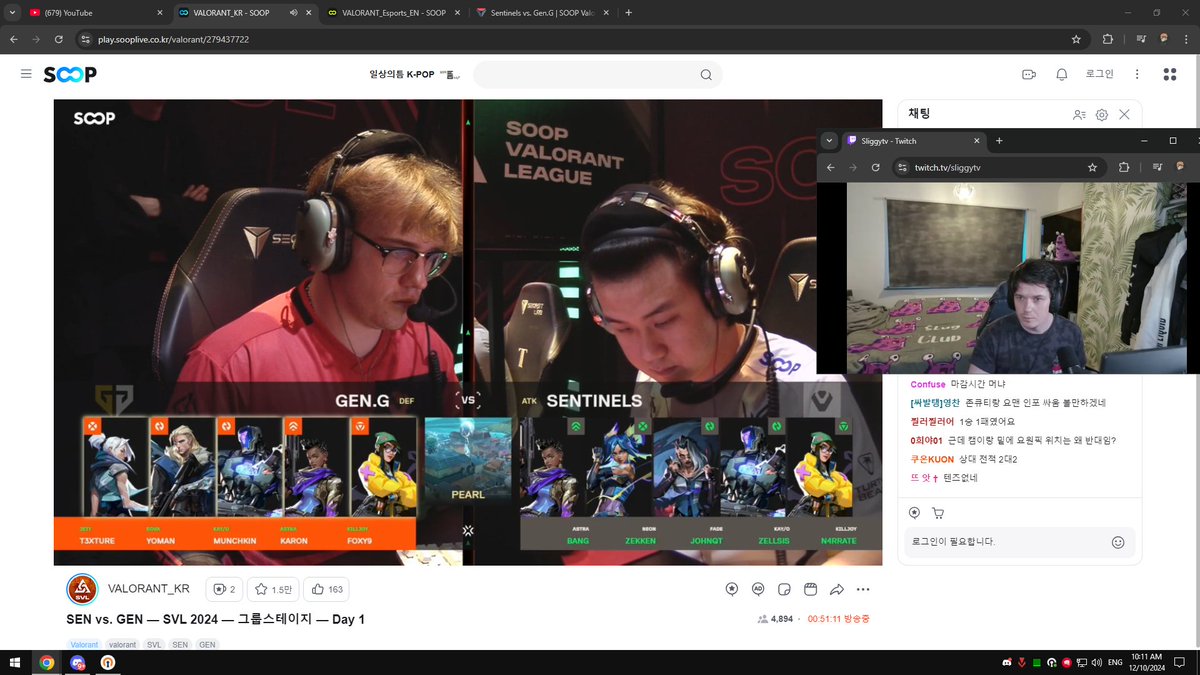Viewport: 1200px width, 675px height.
Task: Click the Valorant category tag
Action: point(85,645)
